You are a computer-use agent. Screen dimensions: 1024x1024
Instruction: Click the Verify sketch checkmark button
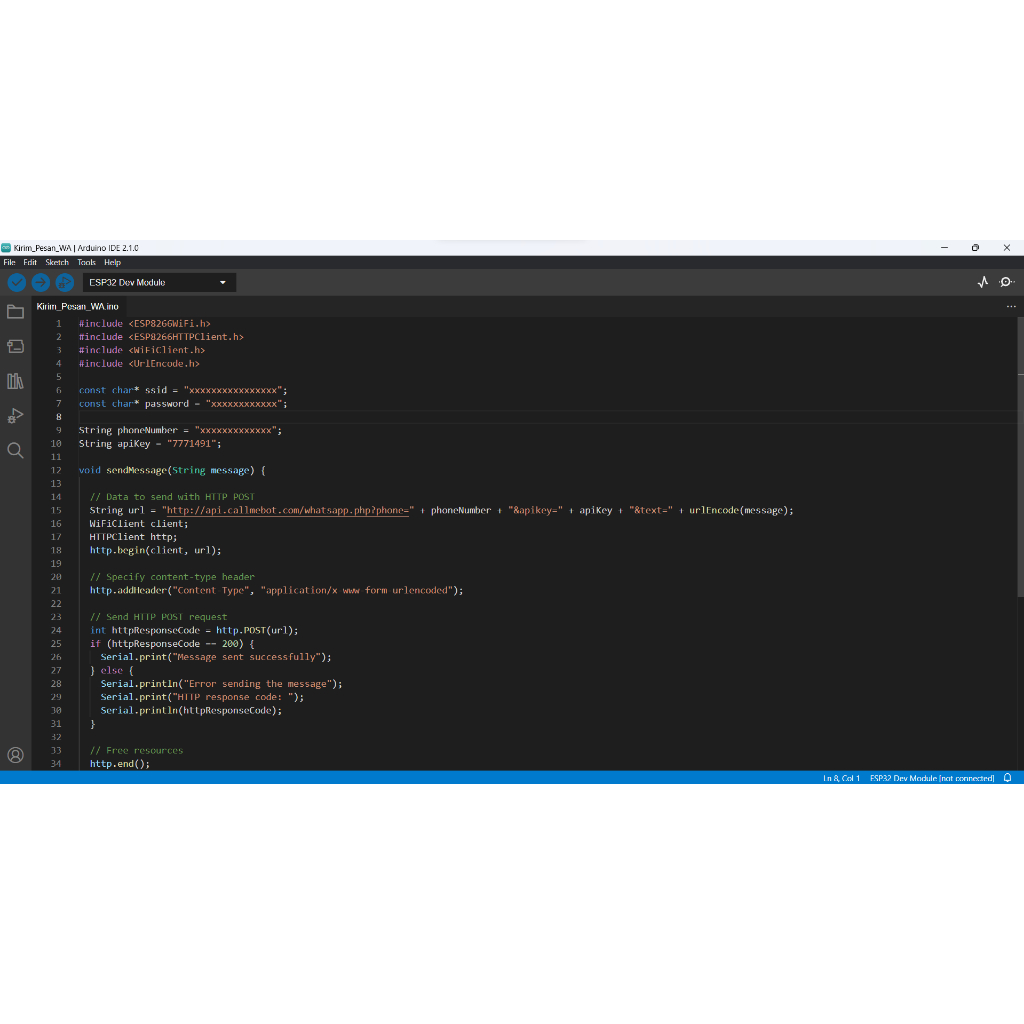17,282
